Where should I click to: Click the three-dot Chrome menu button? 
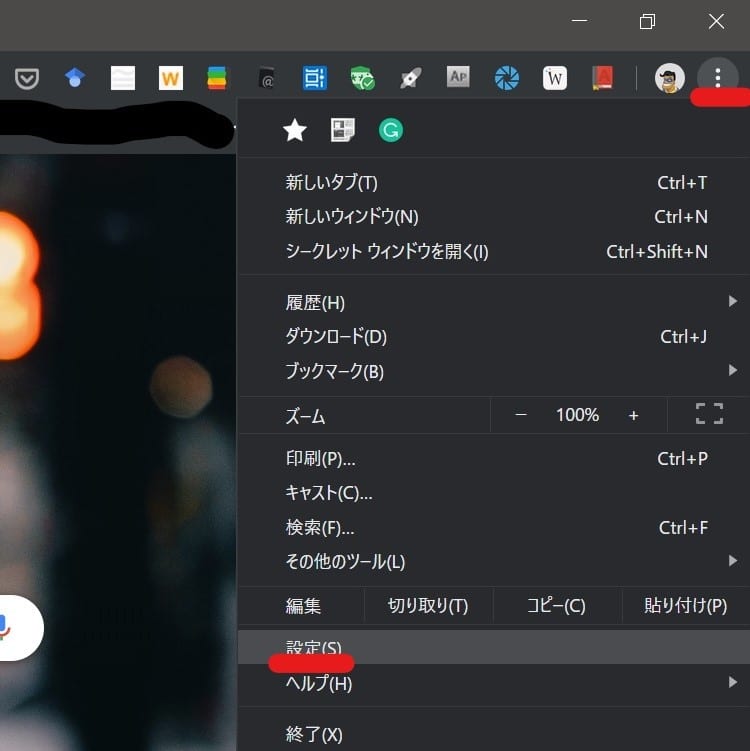point(717,78)
